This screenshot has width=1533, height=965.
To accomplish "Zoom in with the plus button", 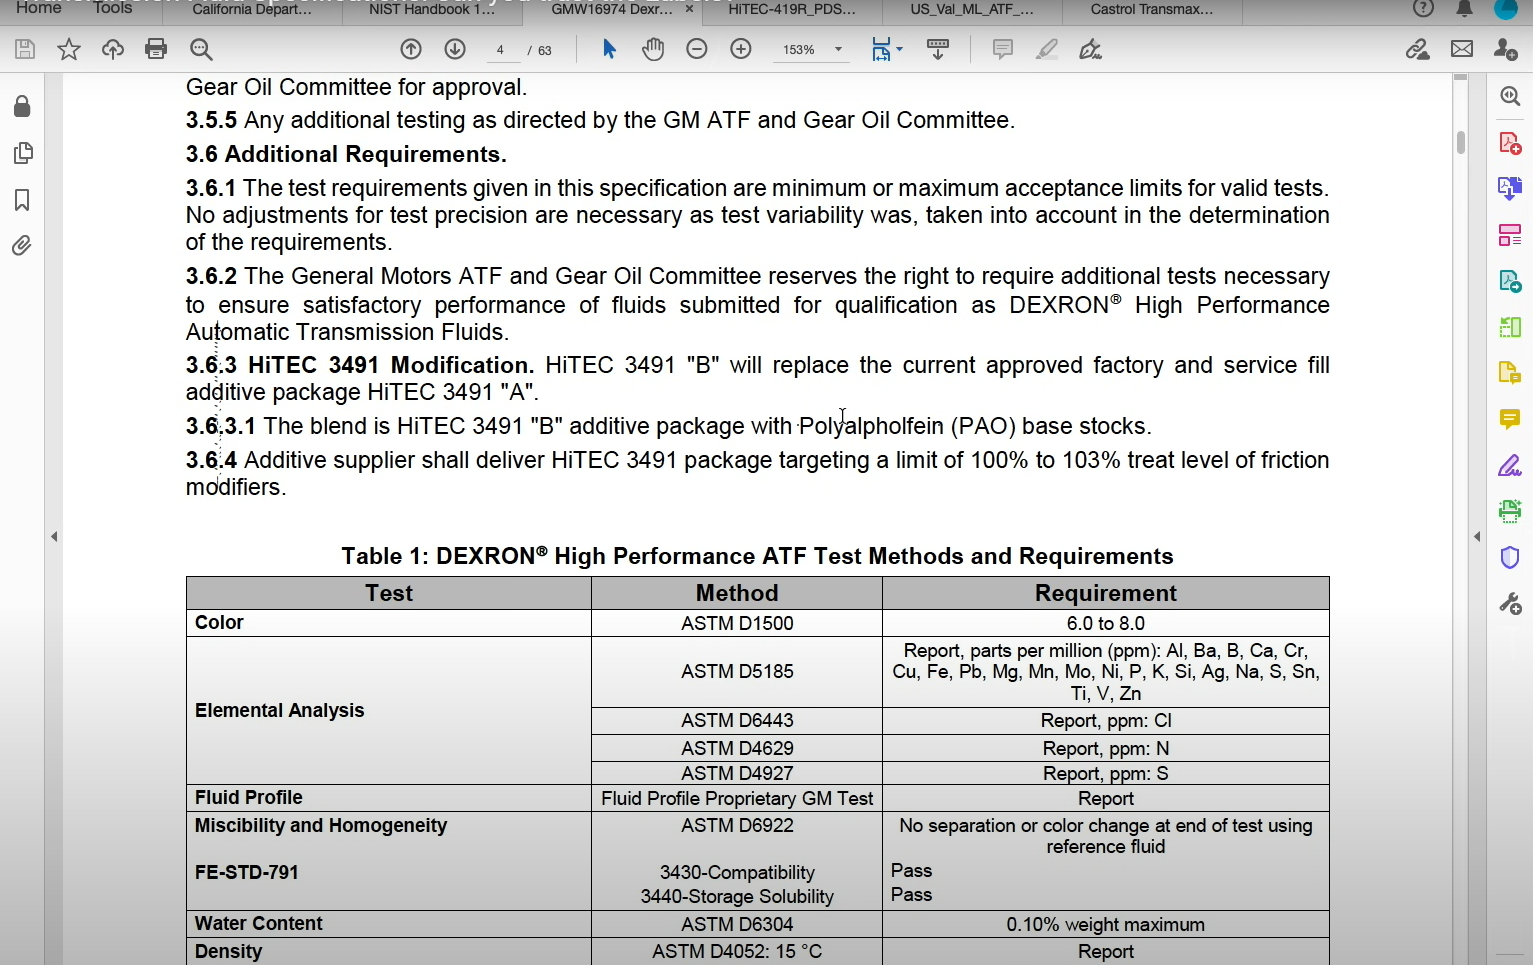I will pos(741,49).
